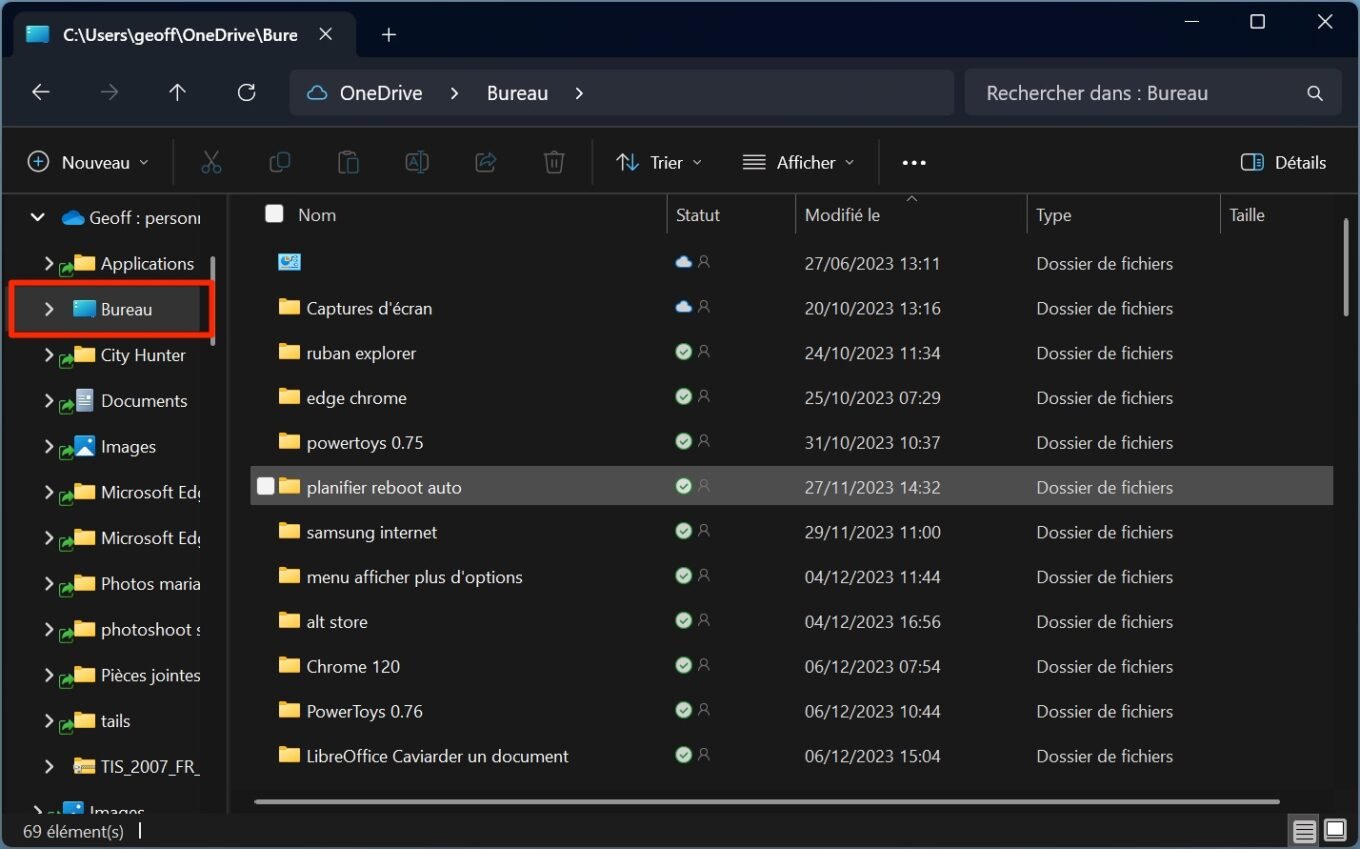Open the Trier sort dropdown
Viewport: 1360px width, 849px height.
tap(659, 162)
